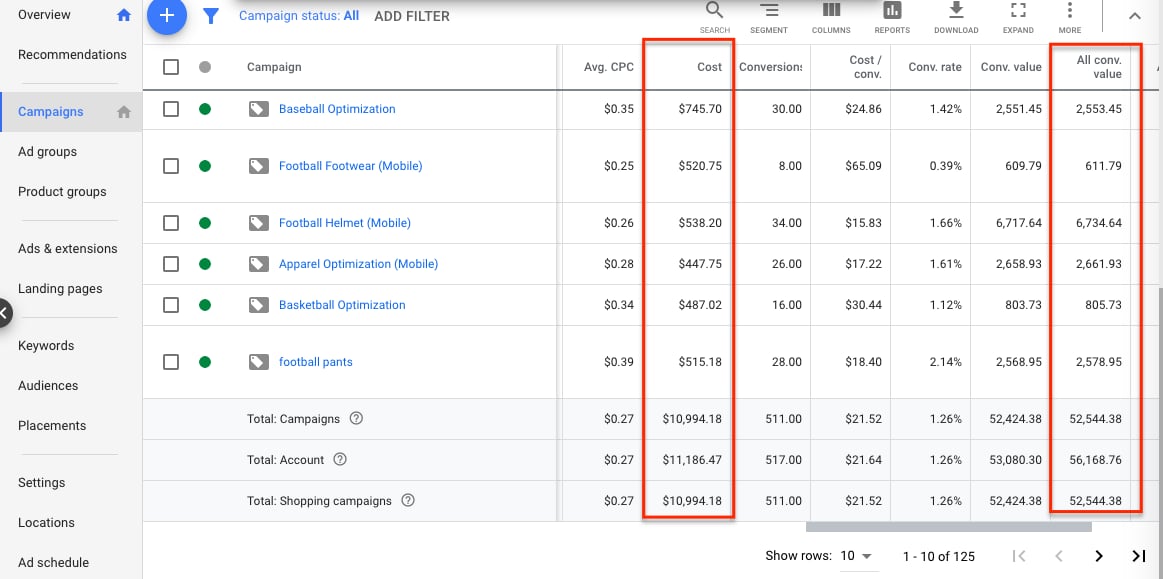Select all campaigns with header checkbox
This screenshot has height=579, width=1163.
point(171,67)
